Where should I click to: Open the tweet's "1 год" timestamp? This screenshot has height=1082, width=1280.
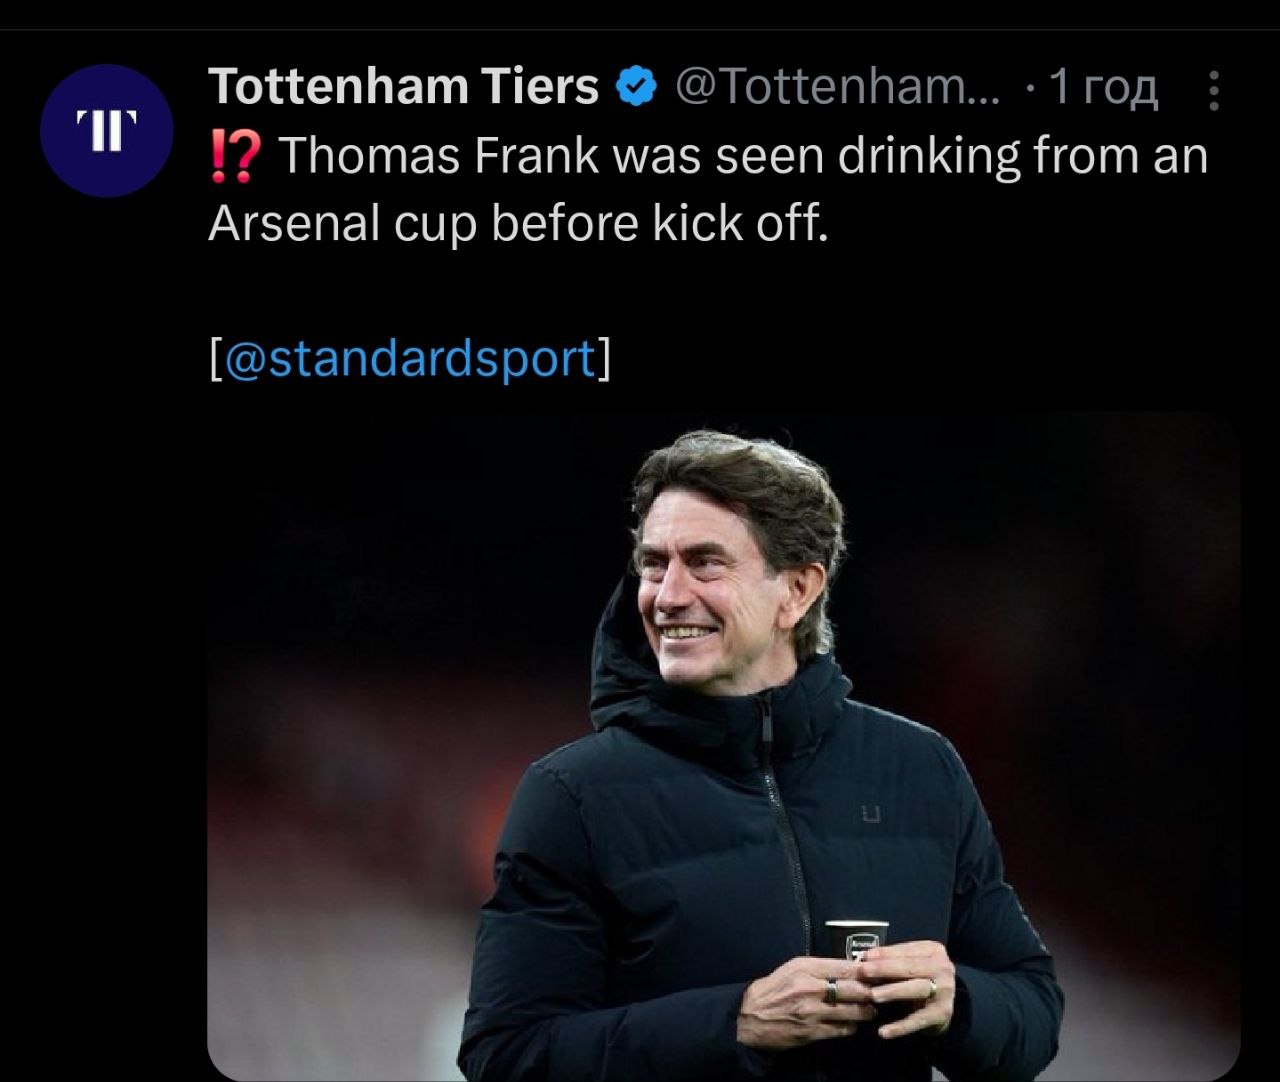1103,88
